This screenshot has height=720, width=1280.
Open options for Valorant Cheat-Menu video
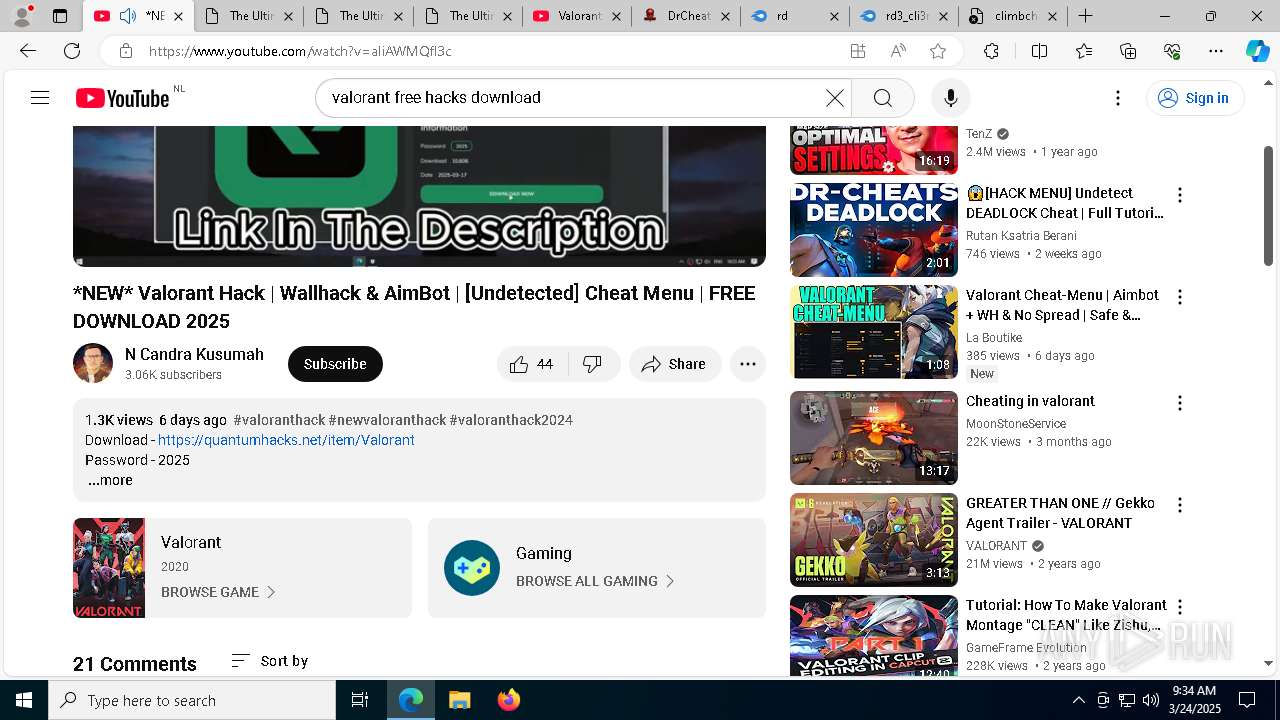coord(1180,297)
